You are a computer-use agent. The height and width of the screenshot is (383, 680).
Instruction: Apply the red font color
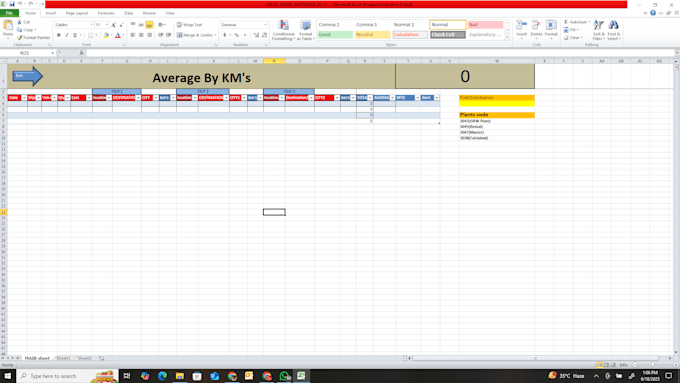click(118, 35)
